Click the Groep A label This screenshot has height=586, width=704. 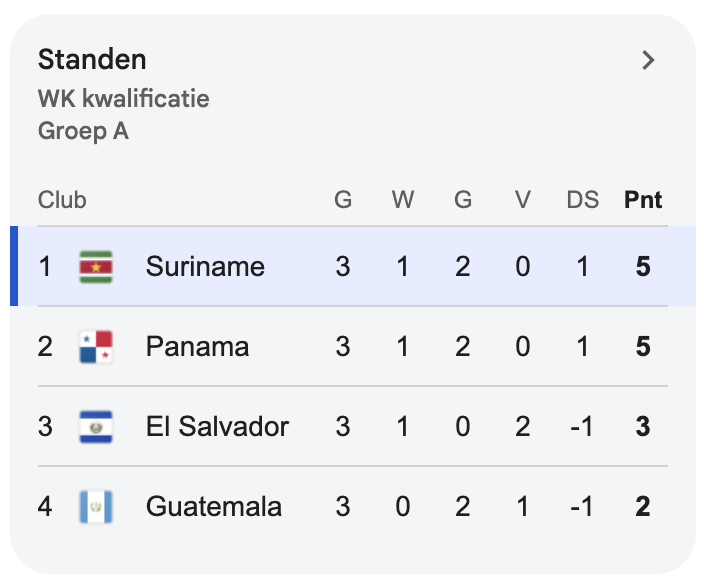[83, 131]
